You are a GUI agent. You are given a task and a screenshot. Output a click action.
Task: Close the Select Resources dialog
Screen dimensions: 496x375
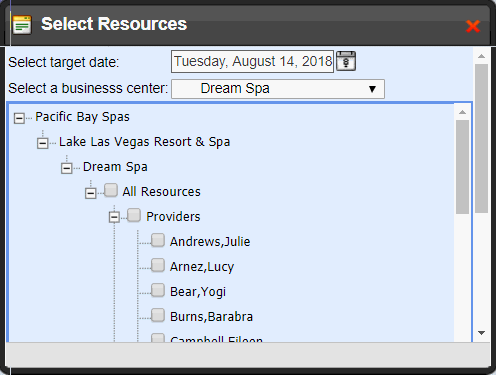tap(473, 26)
